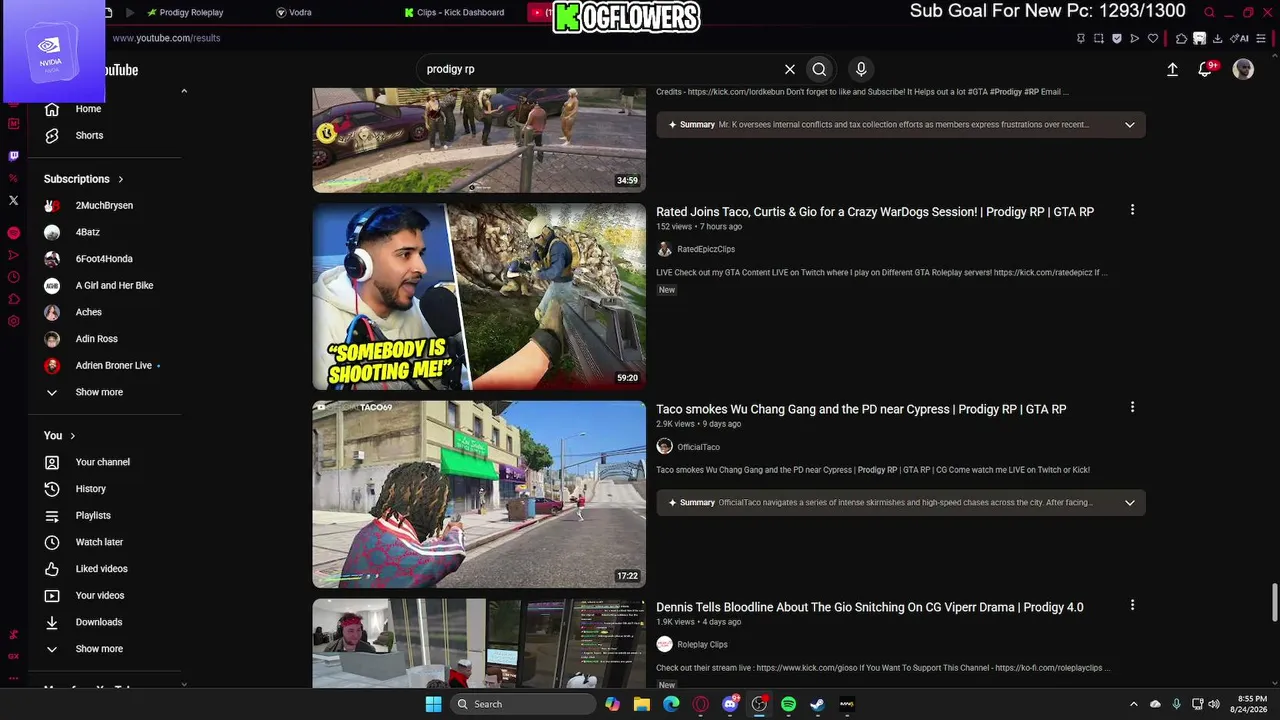This screenshot has width=1280, height=720.
Task: Open File Explorer from the taskbar
Action: [x=642, y=704]
